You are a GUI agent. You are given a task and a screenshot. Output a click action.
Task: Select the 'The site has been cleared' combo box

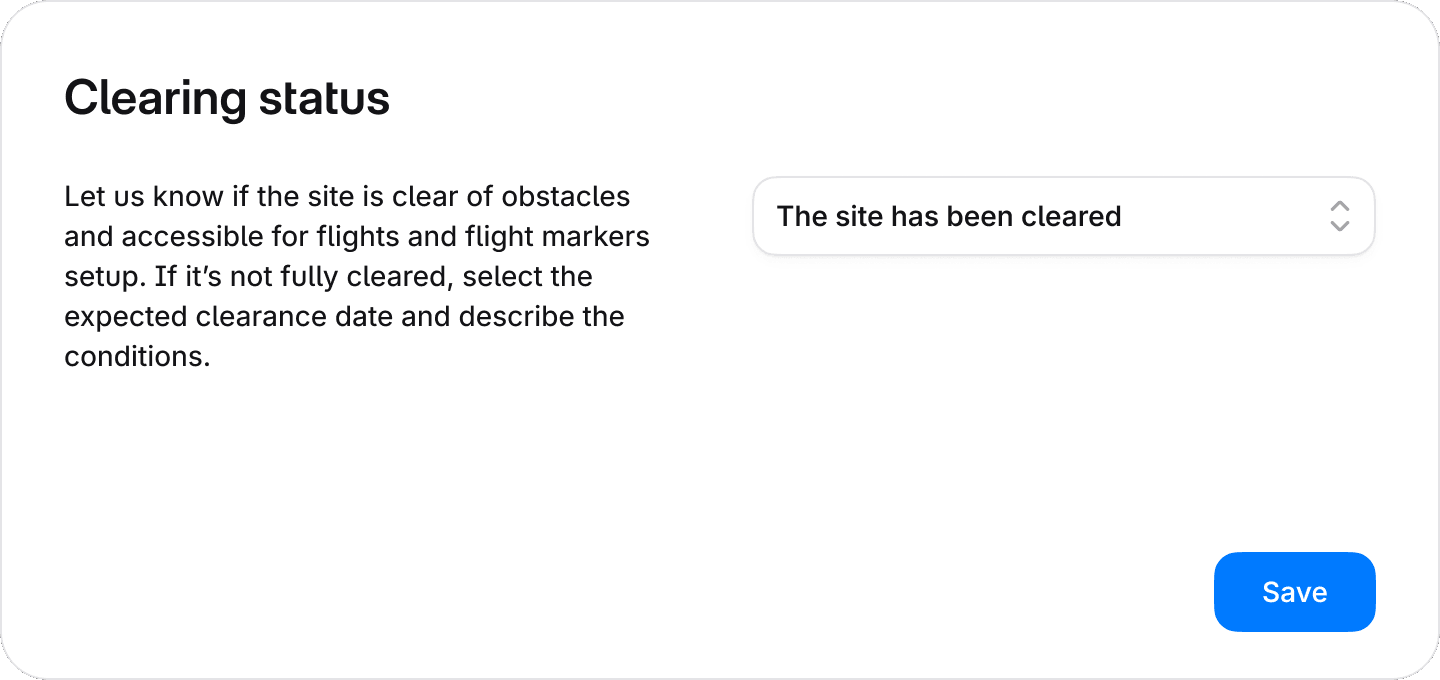(x=1064, y=216)
